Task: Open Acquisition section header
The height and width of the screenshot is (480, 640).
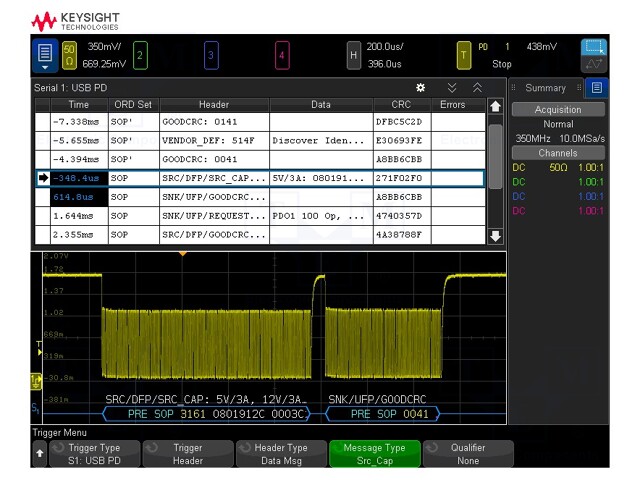Action: click(x=558, y=109)
